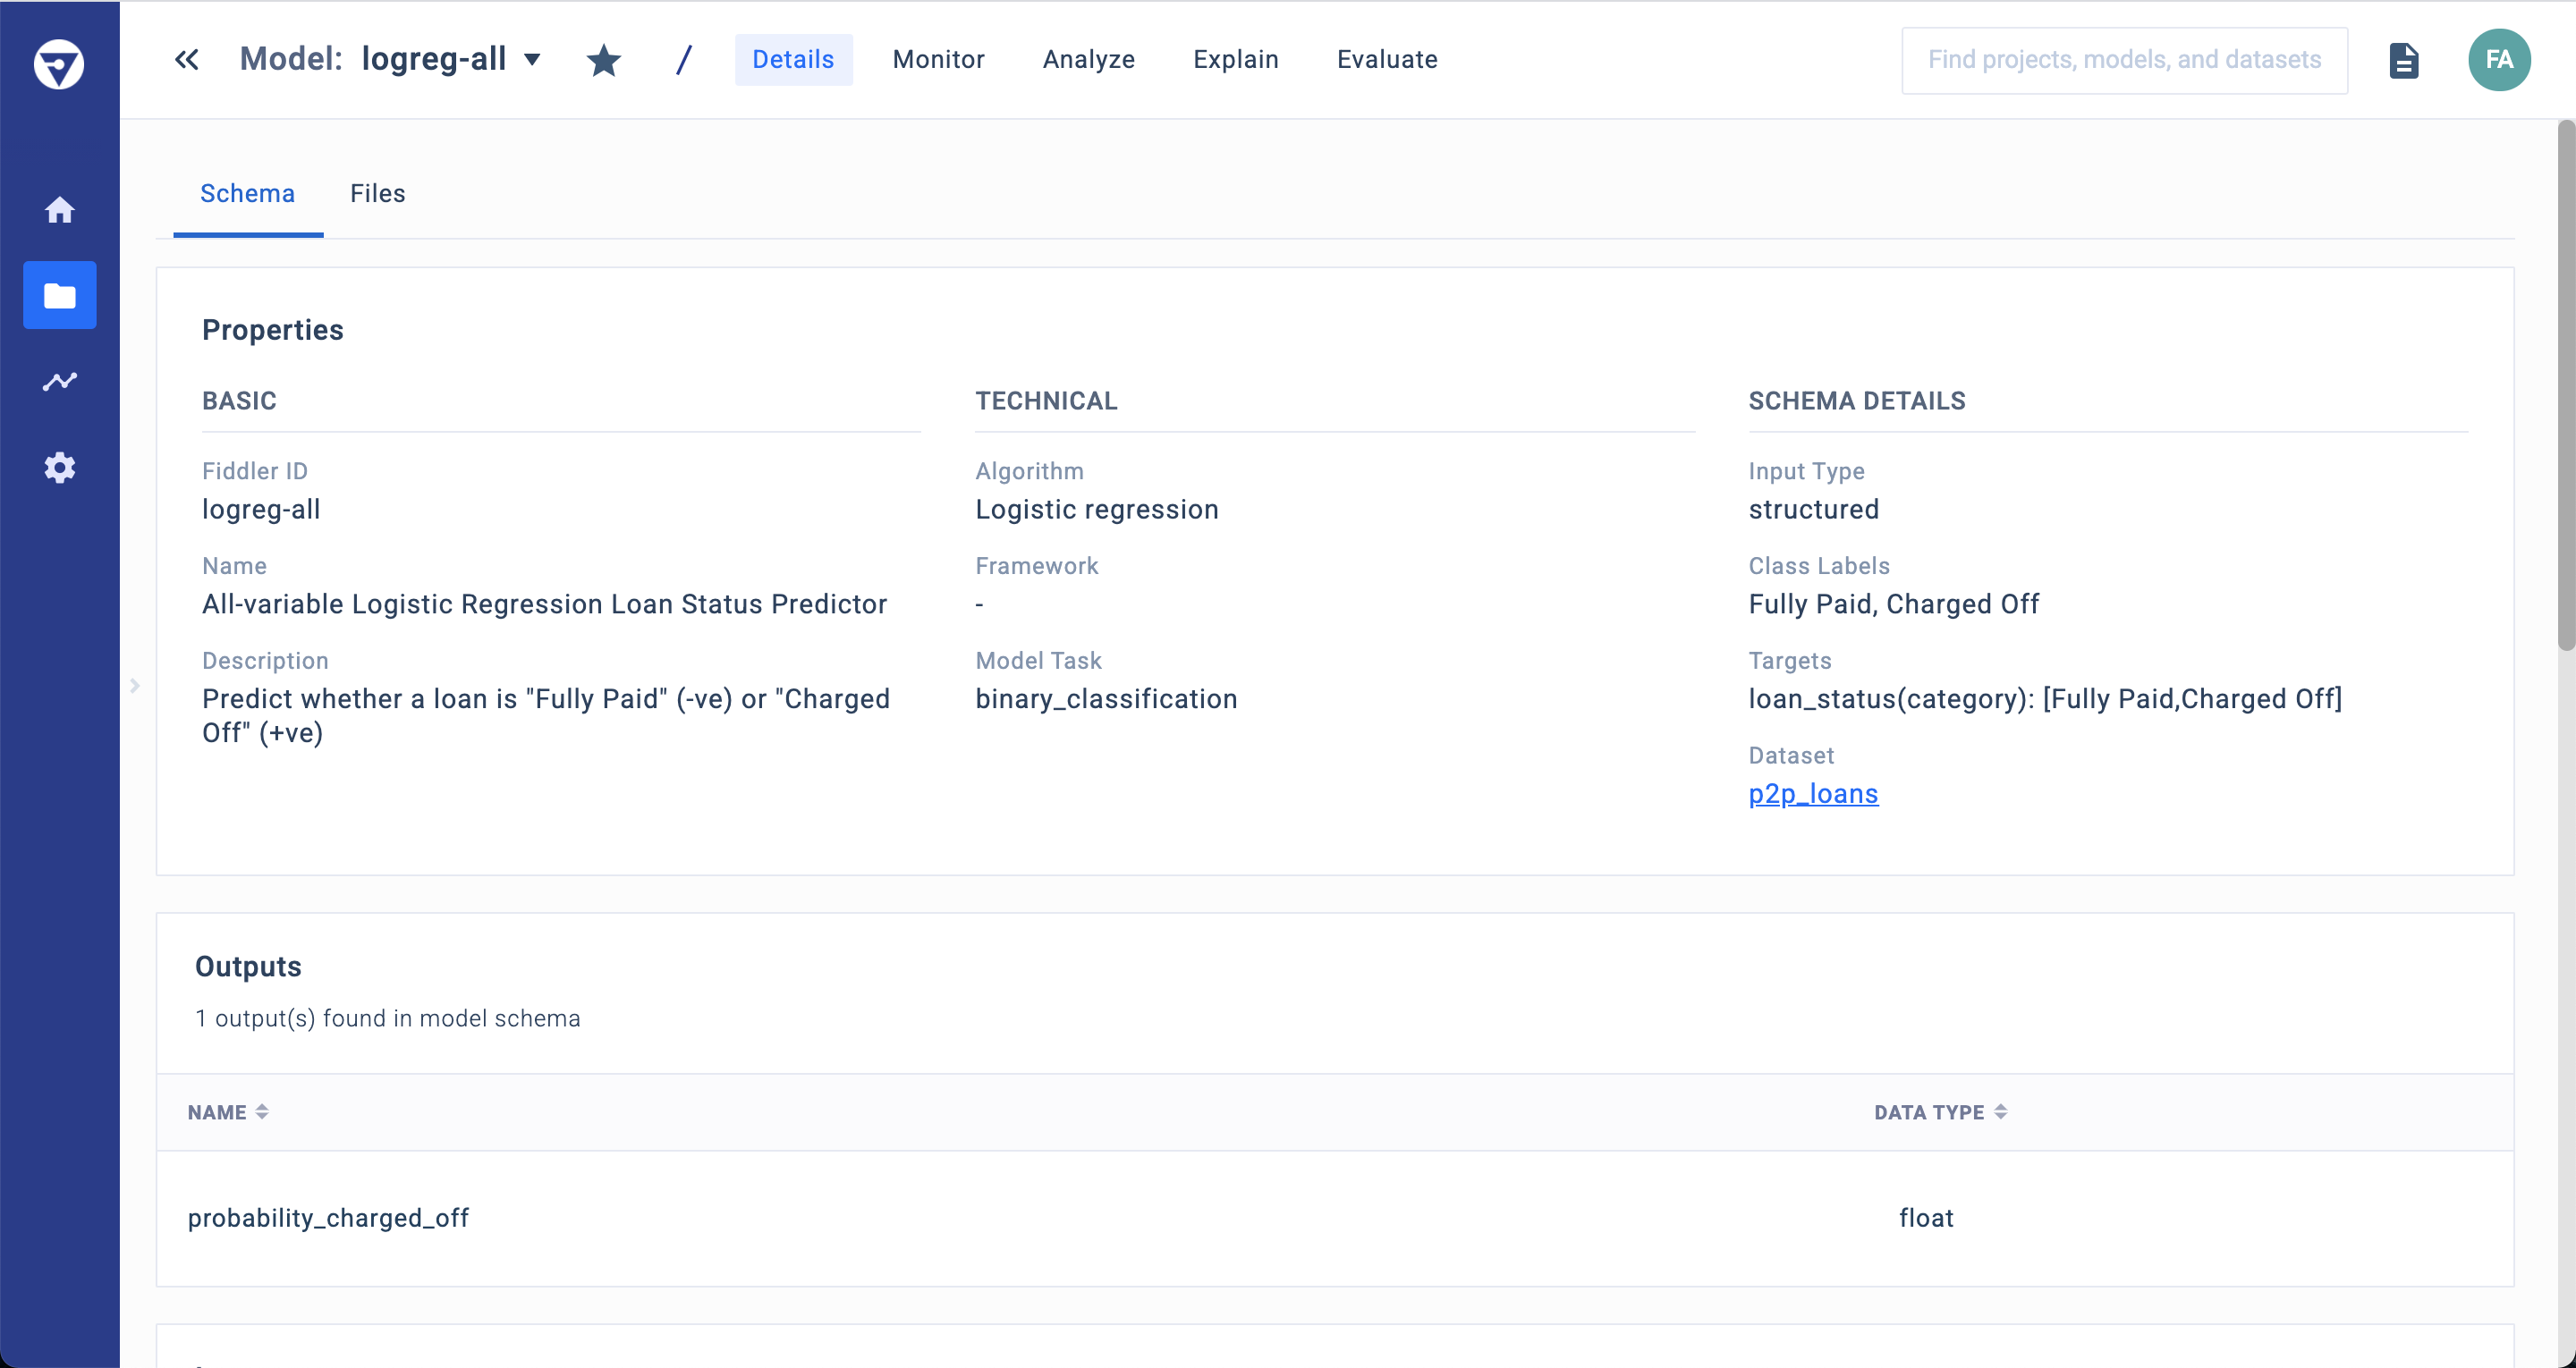Click the Outputs section heading
The height and width of the screenshot is (1368, 2576).
(x=248, y=967)
